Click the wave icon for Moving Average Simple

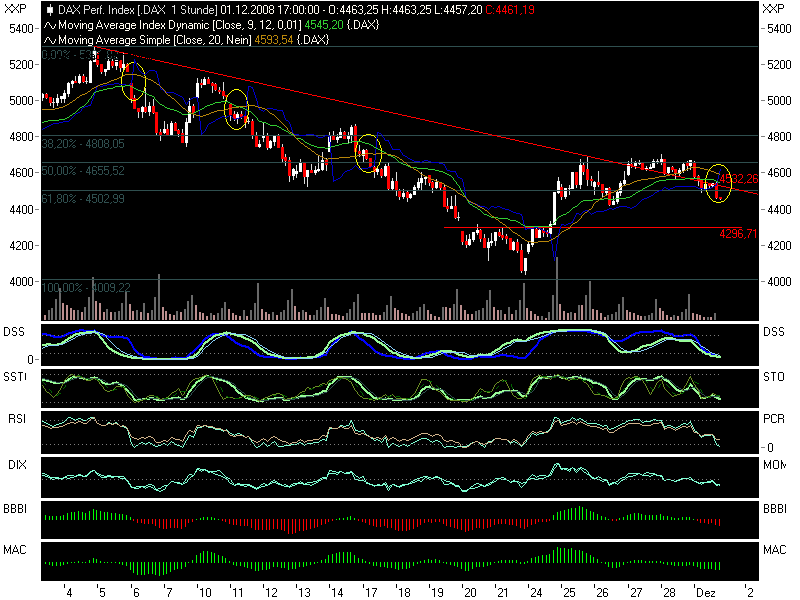coord(50,39)
